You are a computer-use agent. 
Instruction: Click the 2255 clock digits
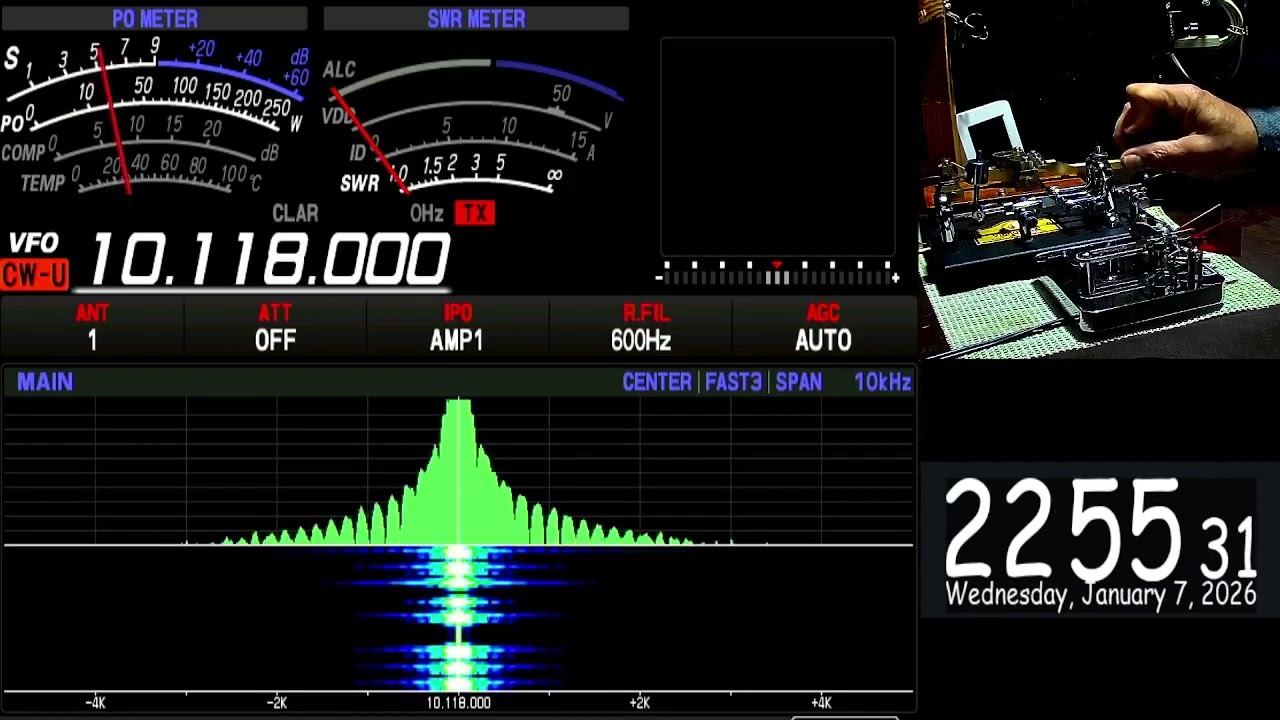click(1062, 528)
